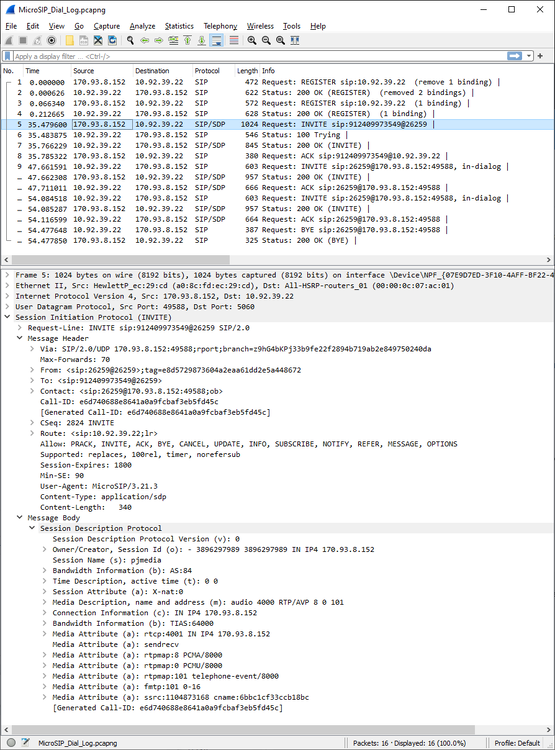
Task: Reload the capture file via the toolbar icon
Action: pos(112,41)
